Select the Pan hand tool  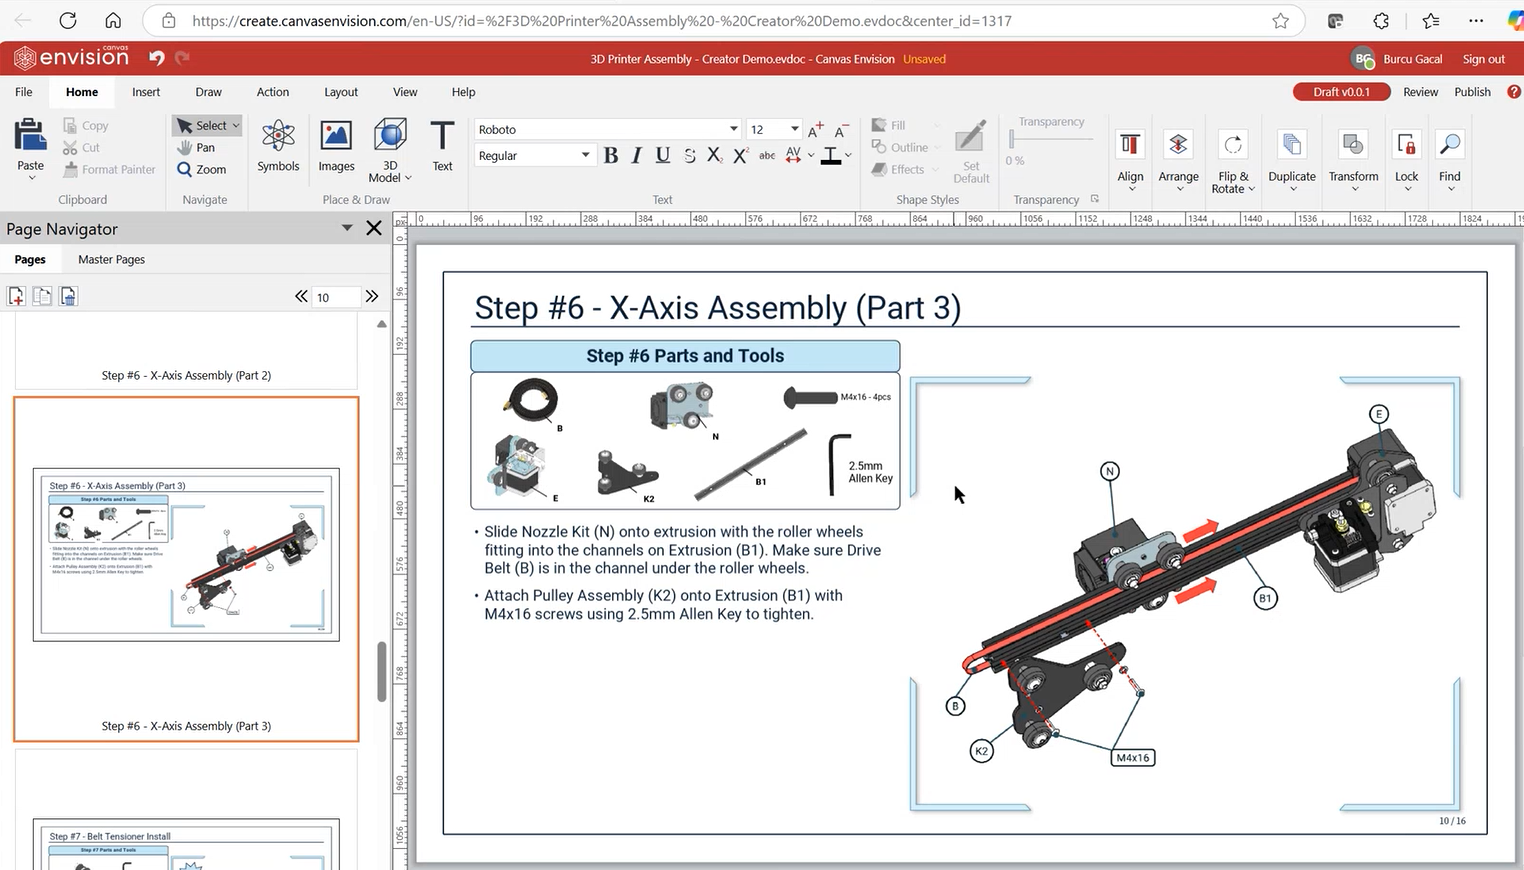click(197, 148)
